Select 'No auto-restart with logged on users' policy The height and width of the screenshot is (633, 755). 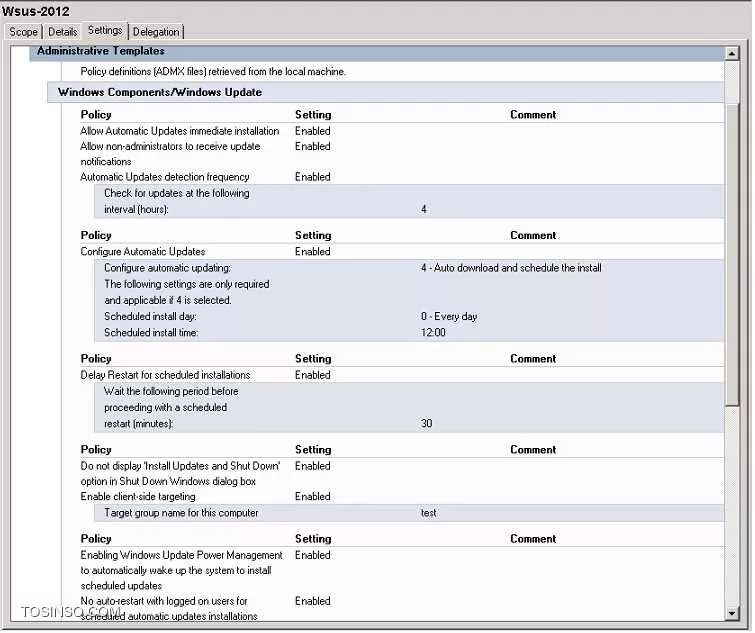pos(169,609)
